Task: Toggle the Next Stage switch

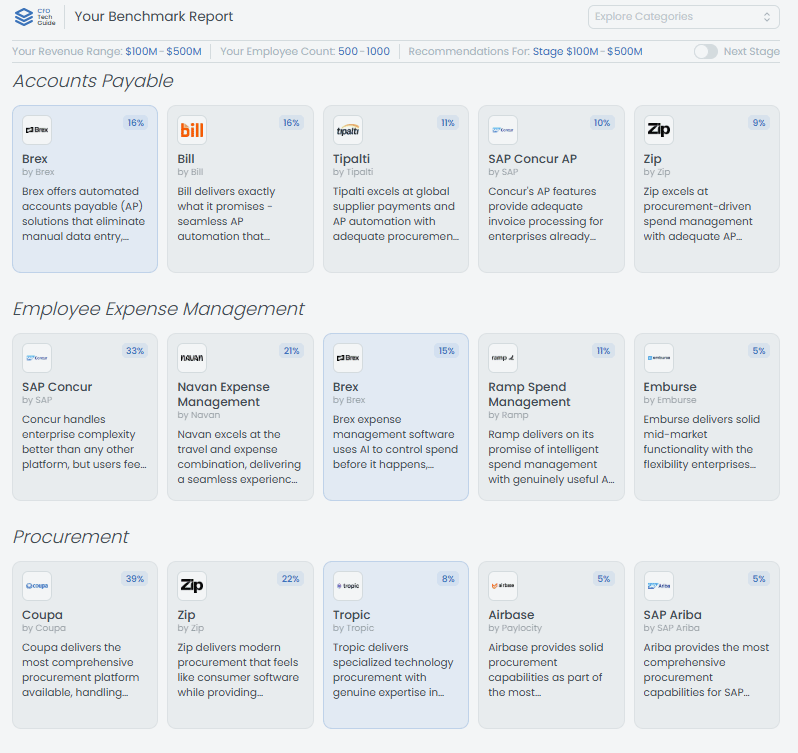Action: point(706,51)
